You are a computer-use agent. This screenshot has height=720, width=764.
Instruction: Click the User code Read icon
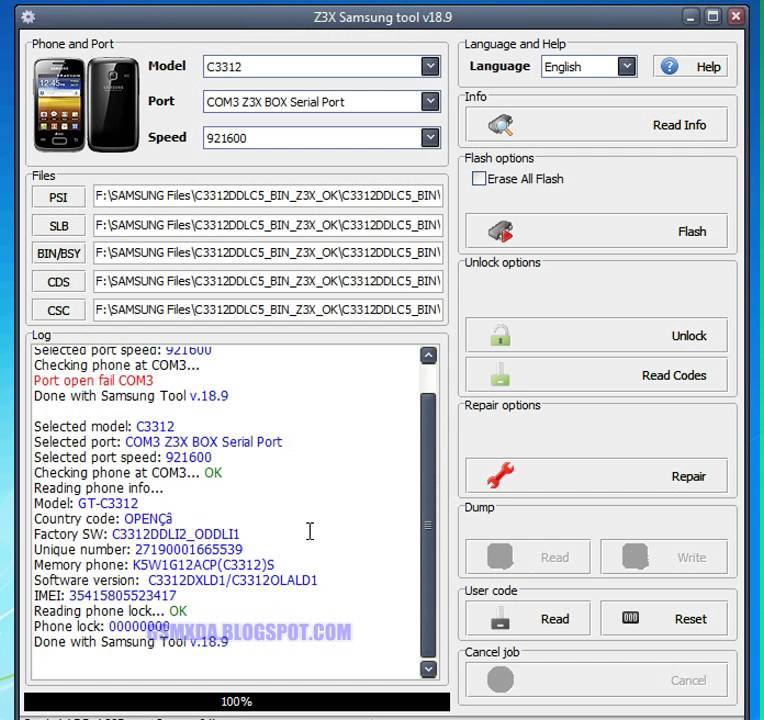tap(500, 618)
